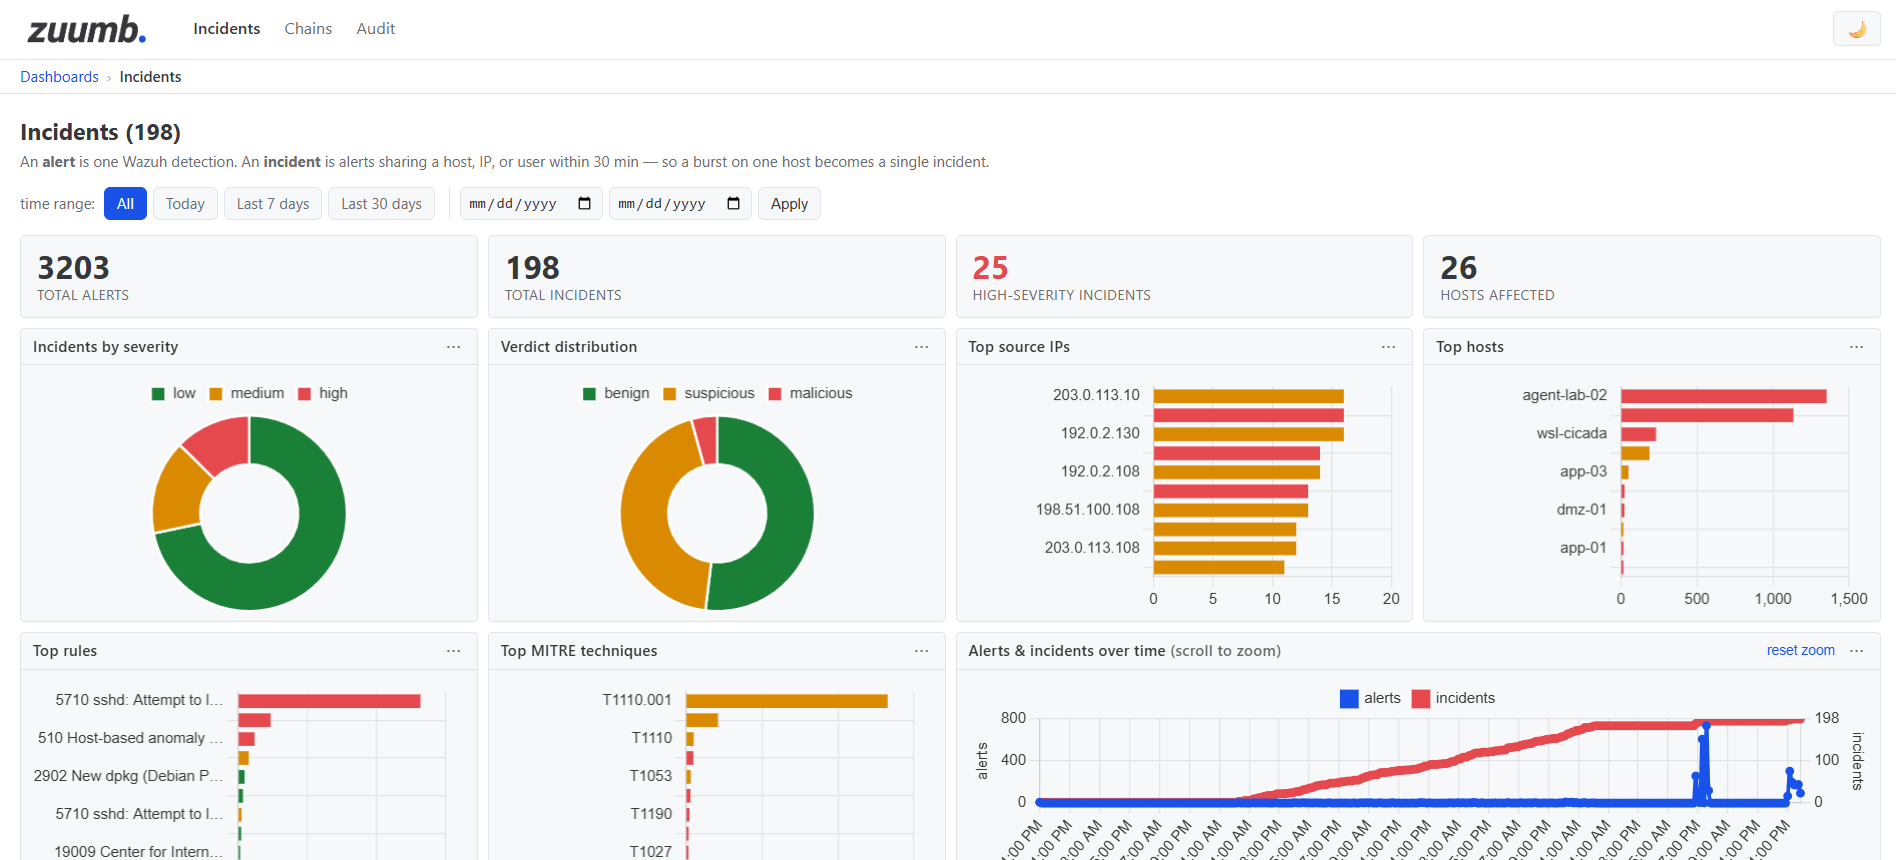The image size is (1896, 860).
Task: Hide the alerts series in the timeline legend
Action: [1371, 698]
